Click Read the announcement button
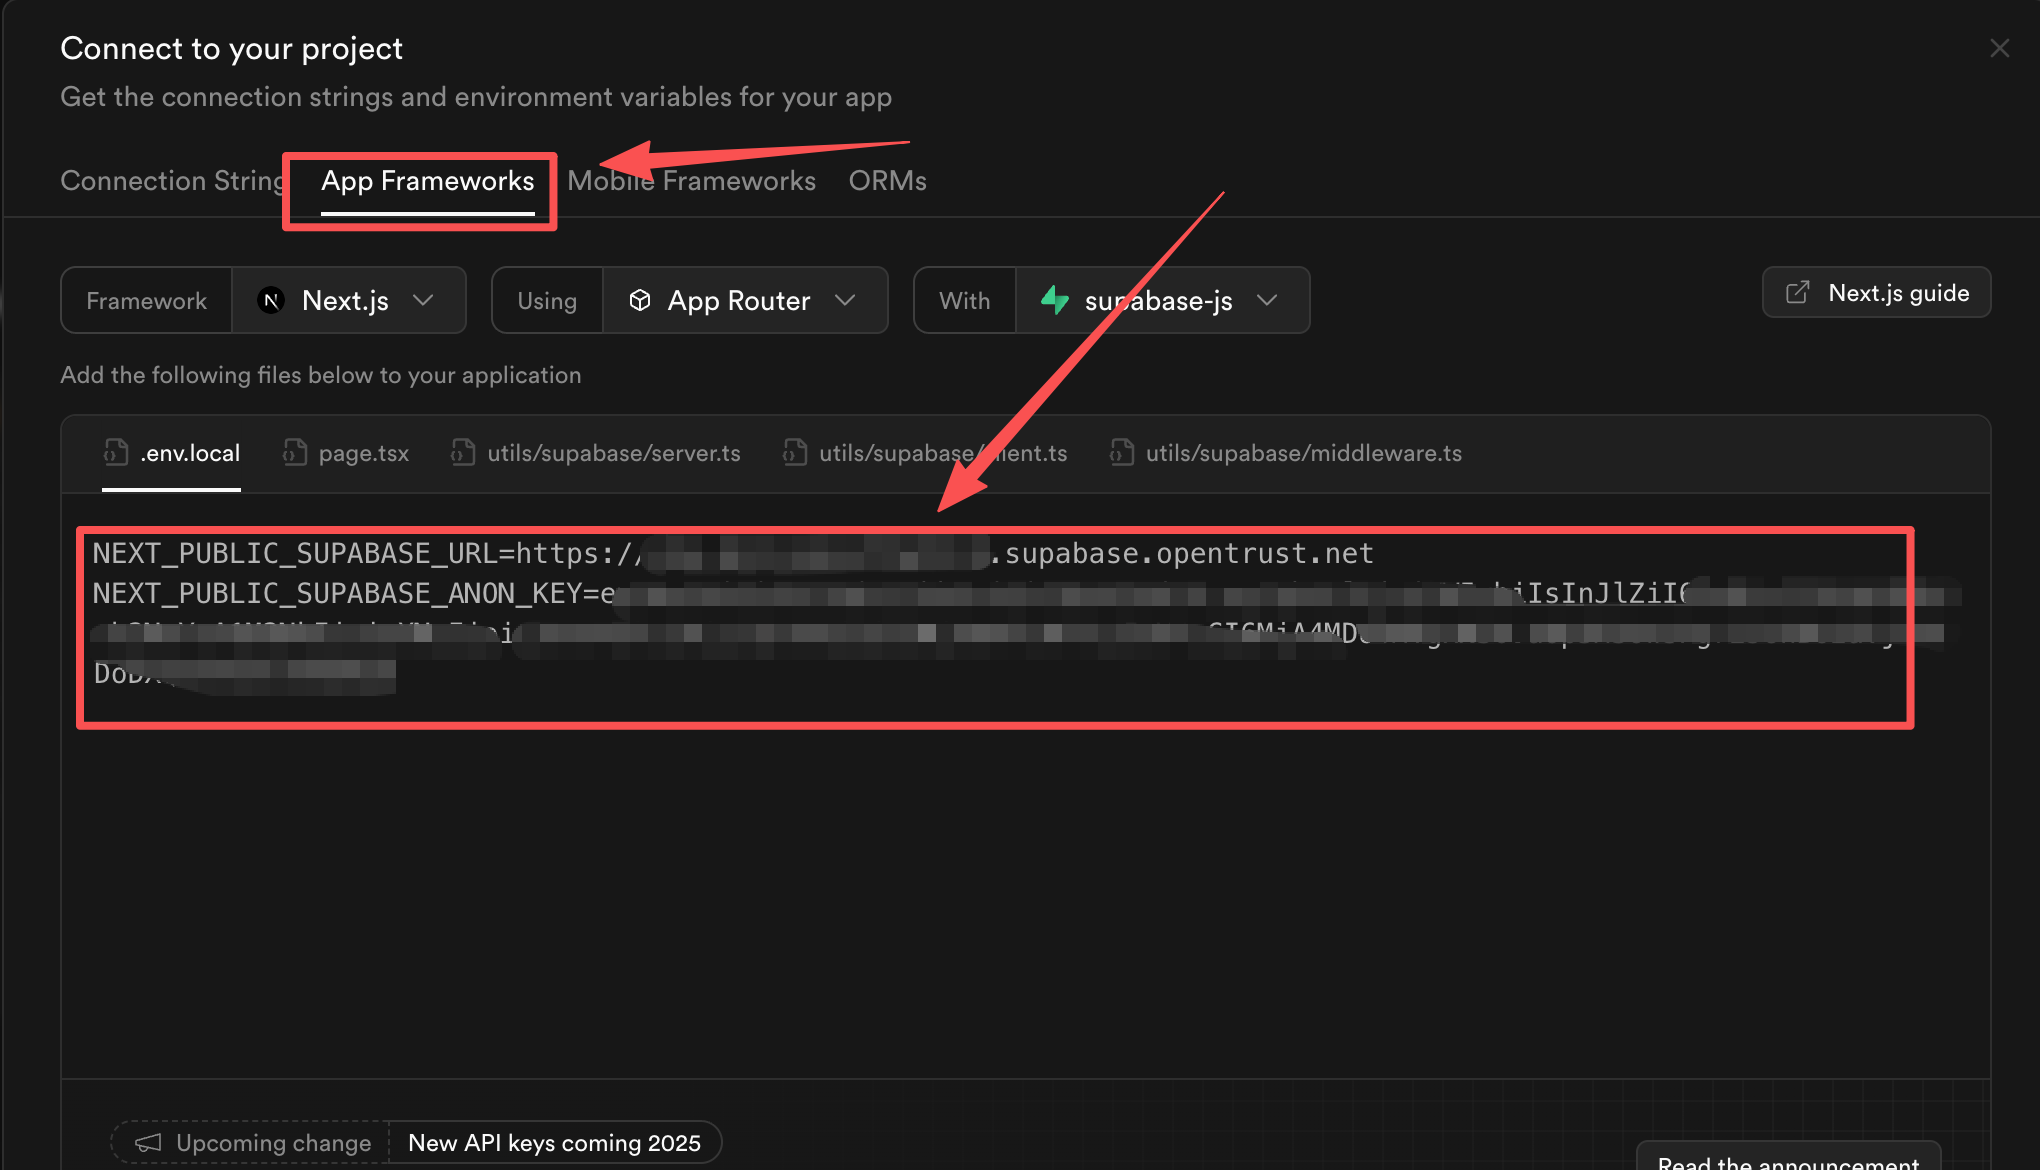Image resolution: width=2040 pixels, height=1170 pixels. (1788, 1160)
